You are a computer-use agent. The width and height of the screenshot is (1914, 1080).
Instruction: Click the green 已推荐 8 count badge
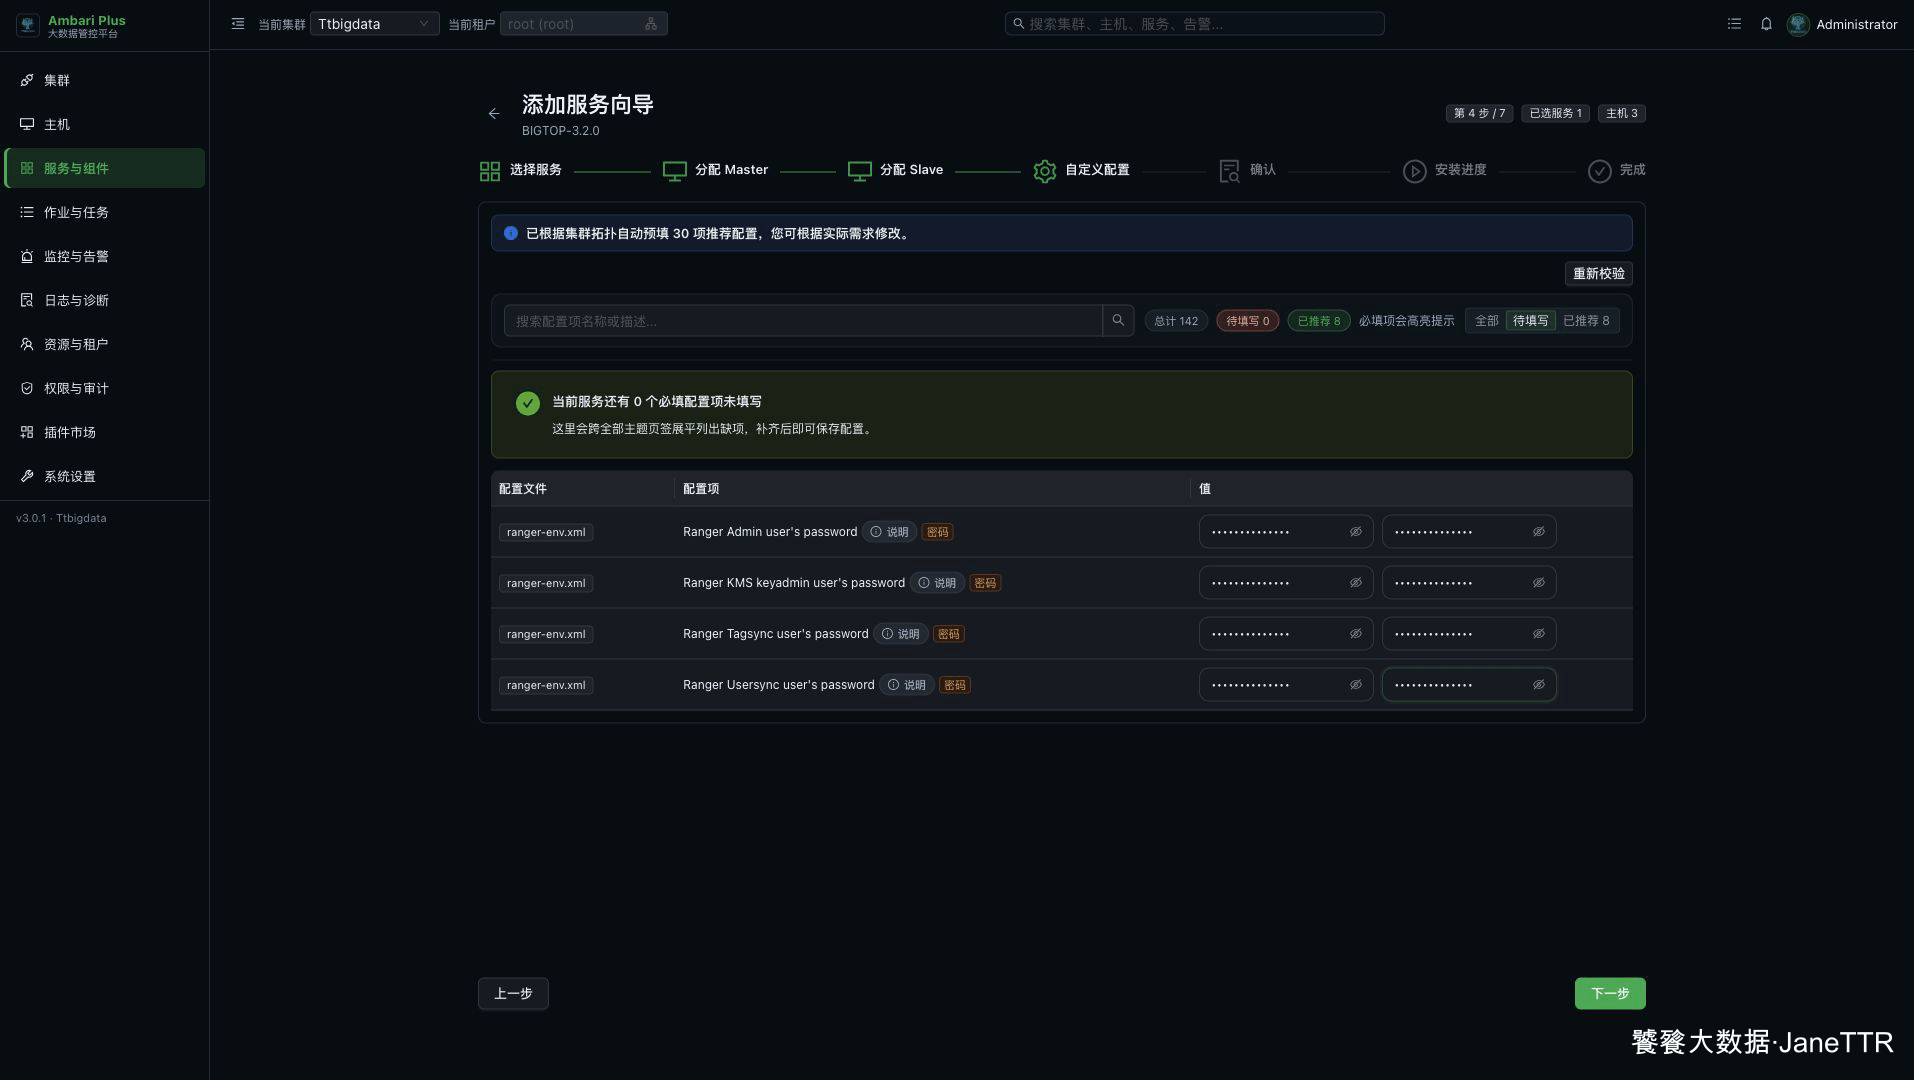pos(1319,321)
